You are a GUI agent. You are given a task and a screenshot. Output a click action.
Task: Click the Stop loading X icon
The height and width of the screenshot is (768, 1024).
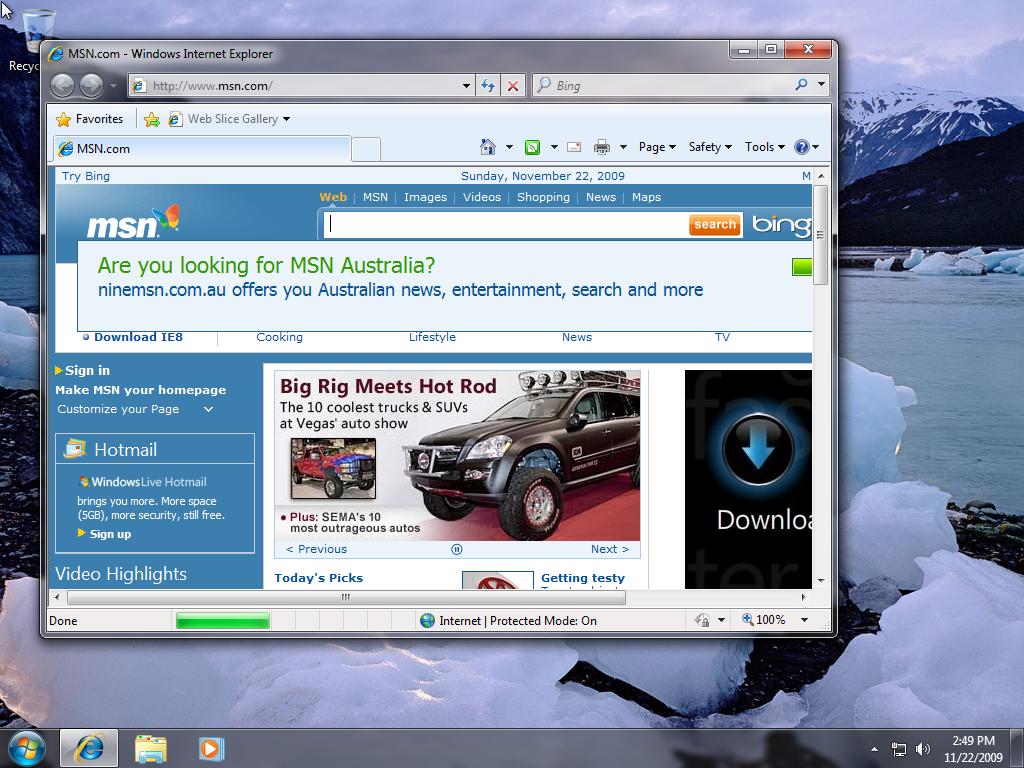coord(513,86)
